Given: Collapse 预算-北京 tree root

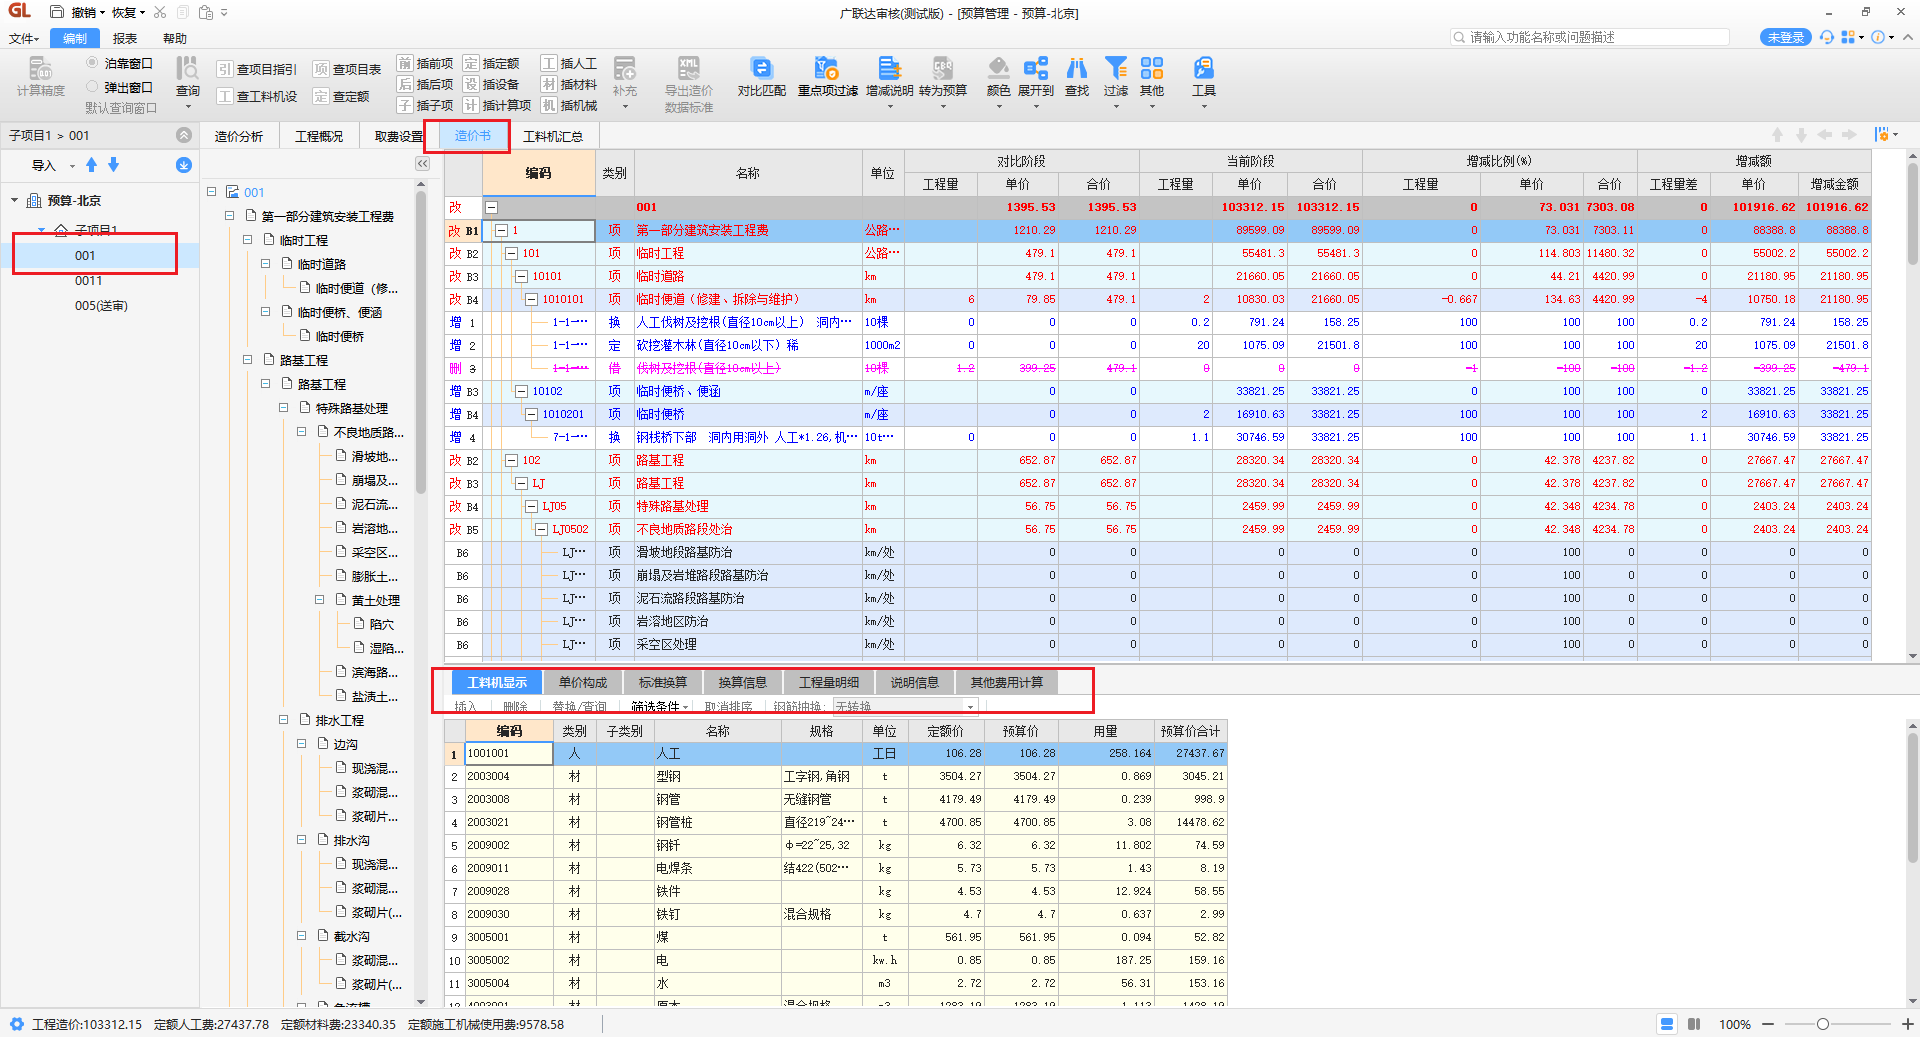Looking at the screenshot, I should pyautogui.click(x=15, y=200).
